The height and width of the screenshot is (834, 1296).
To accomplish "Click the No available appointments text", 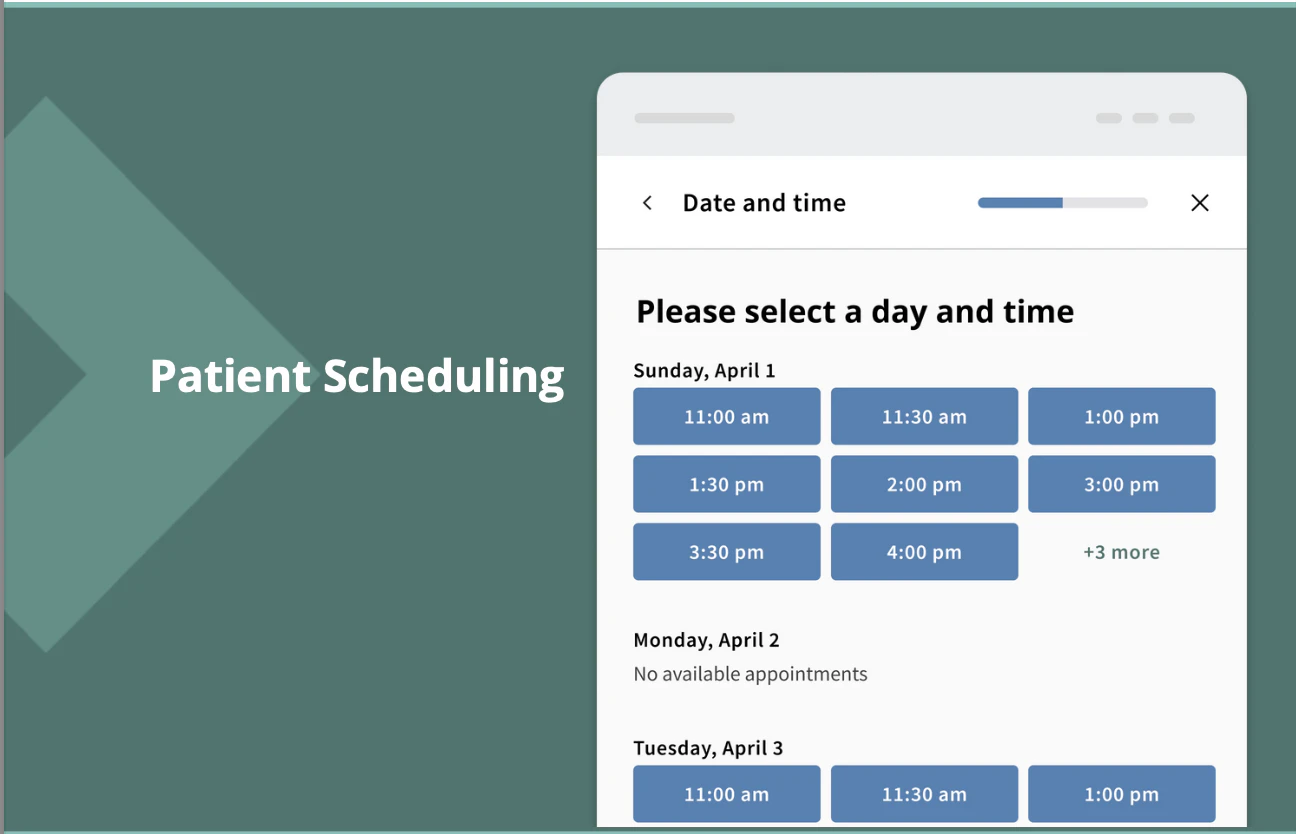I will tap(750, 674).
